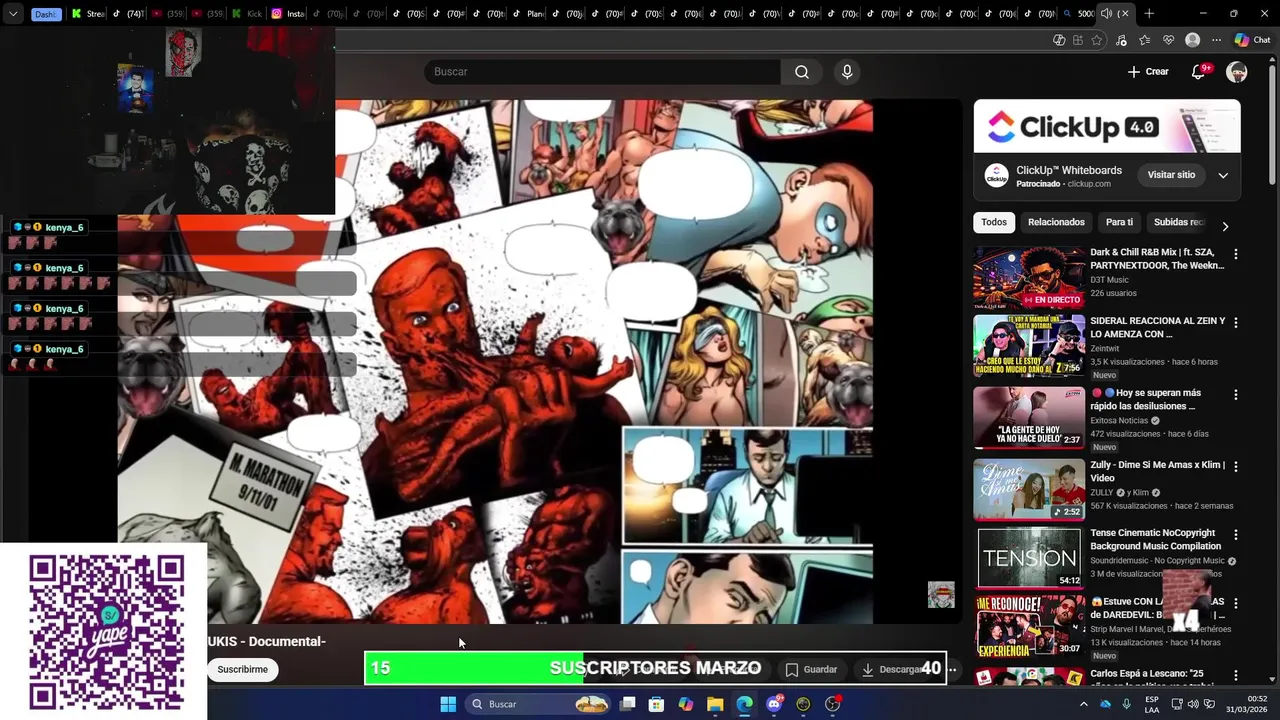The height and width of the screenshot is (720, 1280).
Task: Mute the audio-playing browser tab
Action: click(x=1106, y=14)
